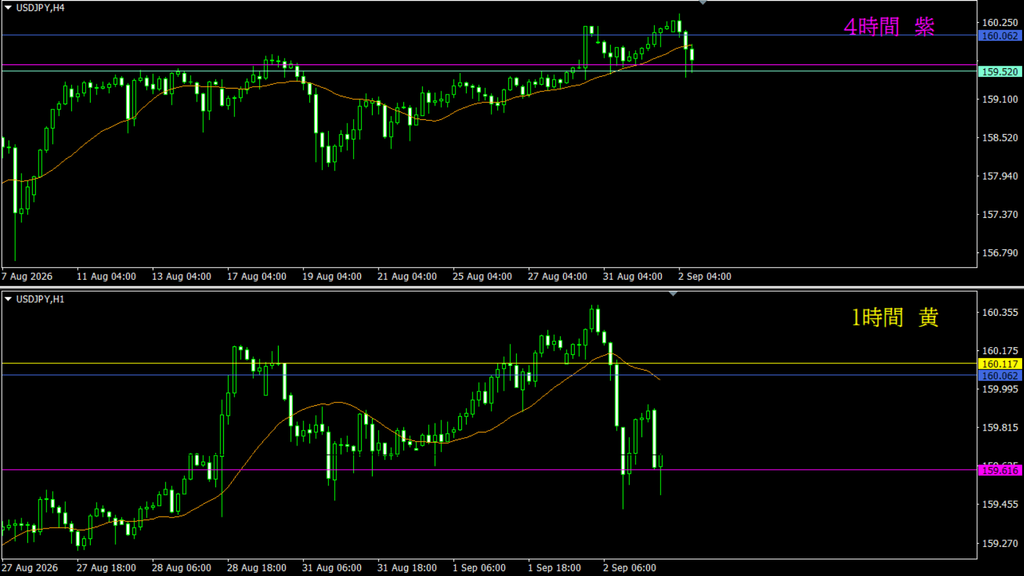Click the chart shift marker on H4 chart
Viewport: 1024px width, 576px height.
(x=703, y=3)
